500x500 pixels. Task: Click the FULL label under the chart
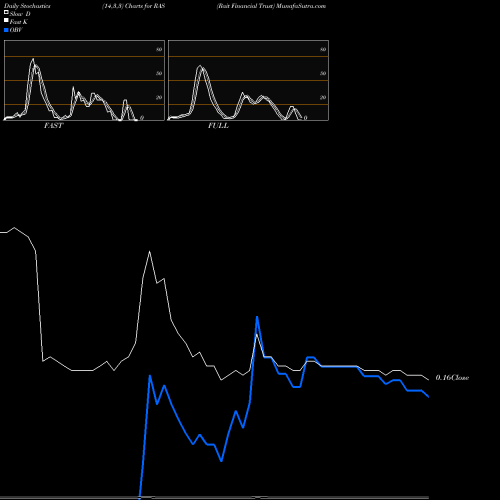(218, 126)
